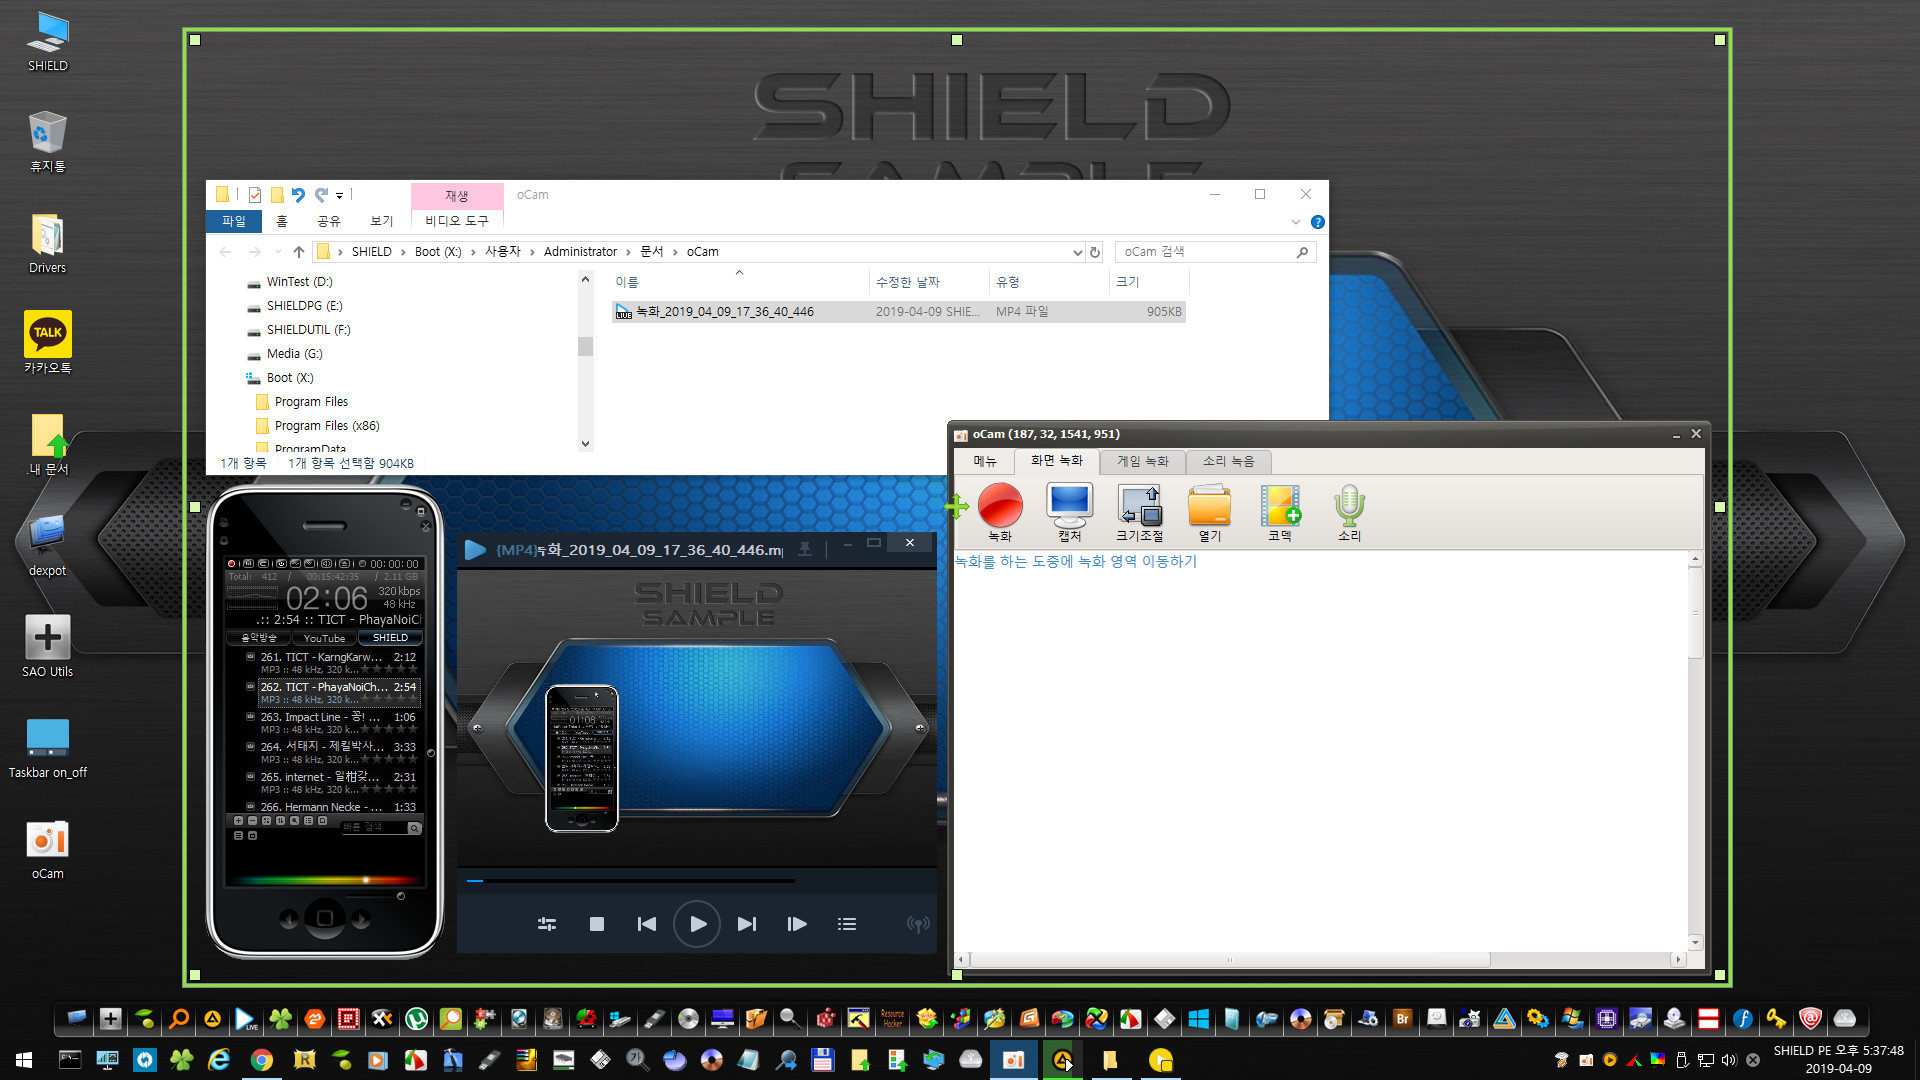The height and width of the screenshot is (1080, 1920).
Task: Click the 열기 open-folder icon in oCam
Action: point(1209,512)
